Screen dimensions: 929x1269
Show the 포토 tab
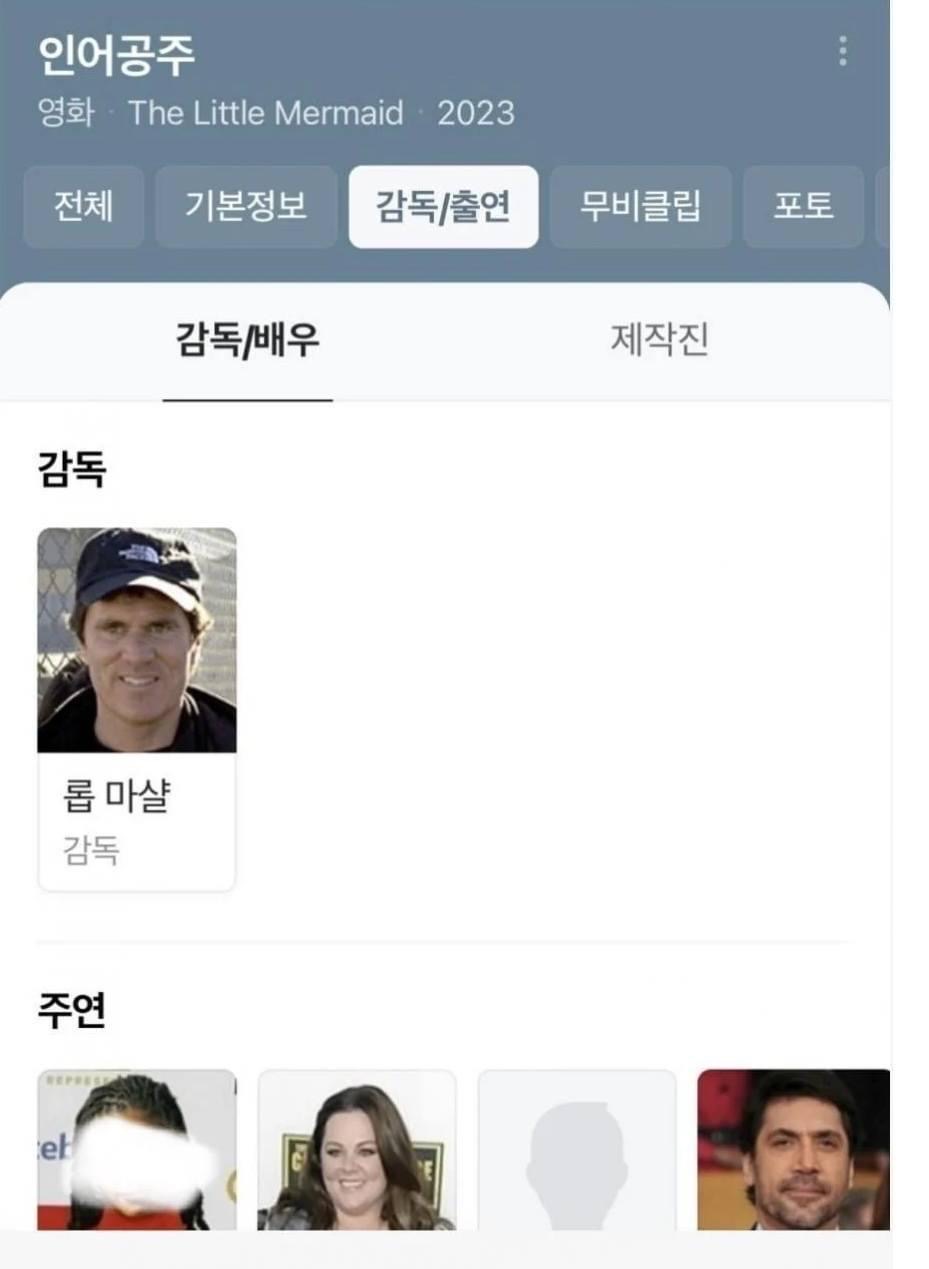[803, 207]
